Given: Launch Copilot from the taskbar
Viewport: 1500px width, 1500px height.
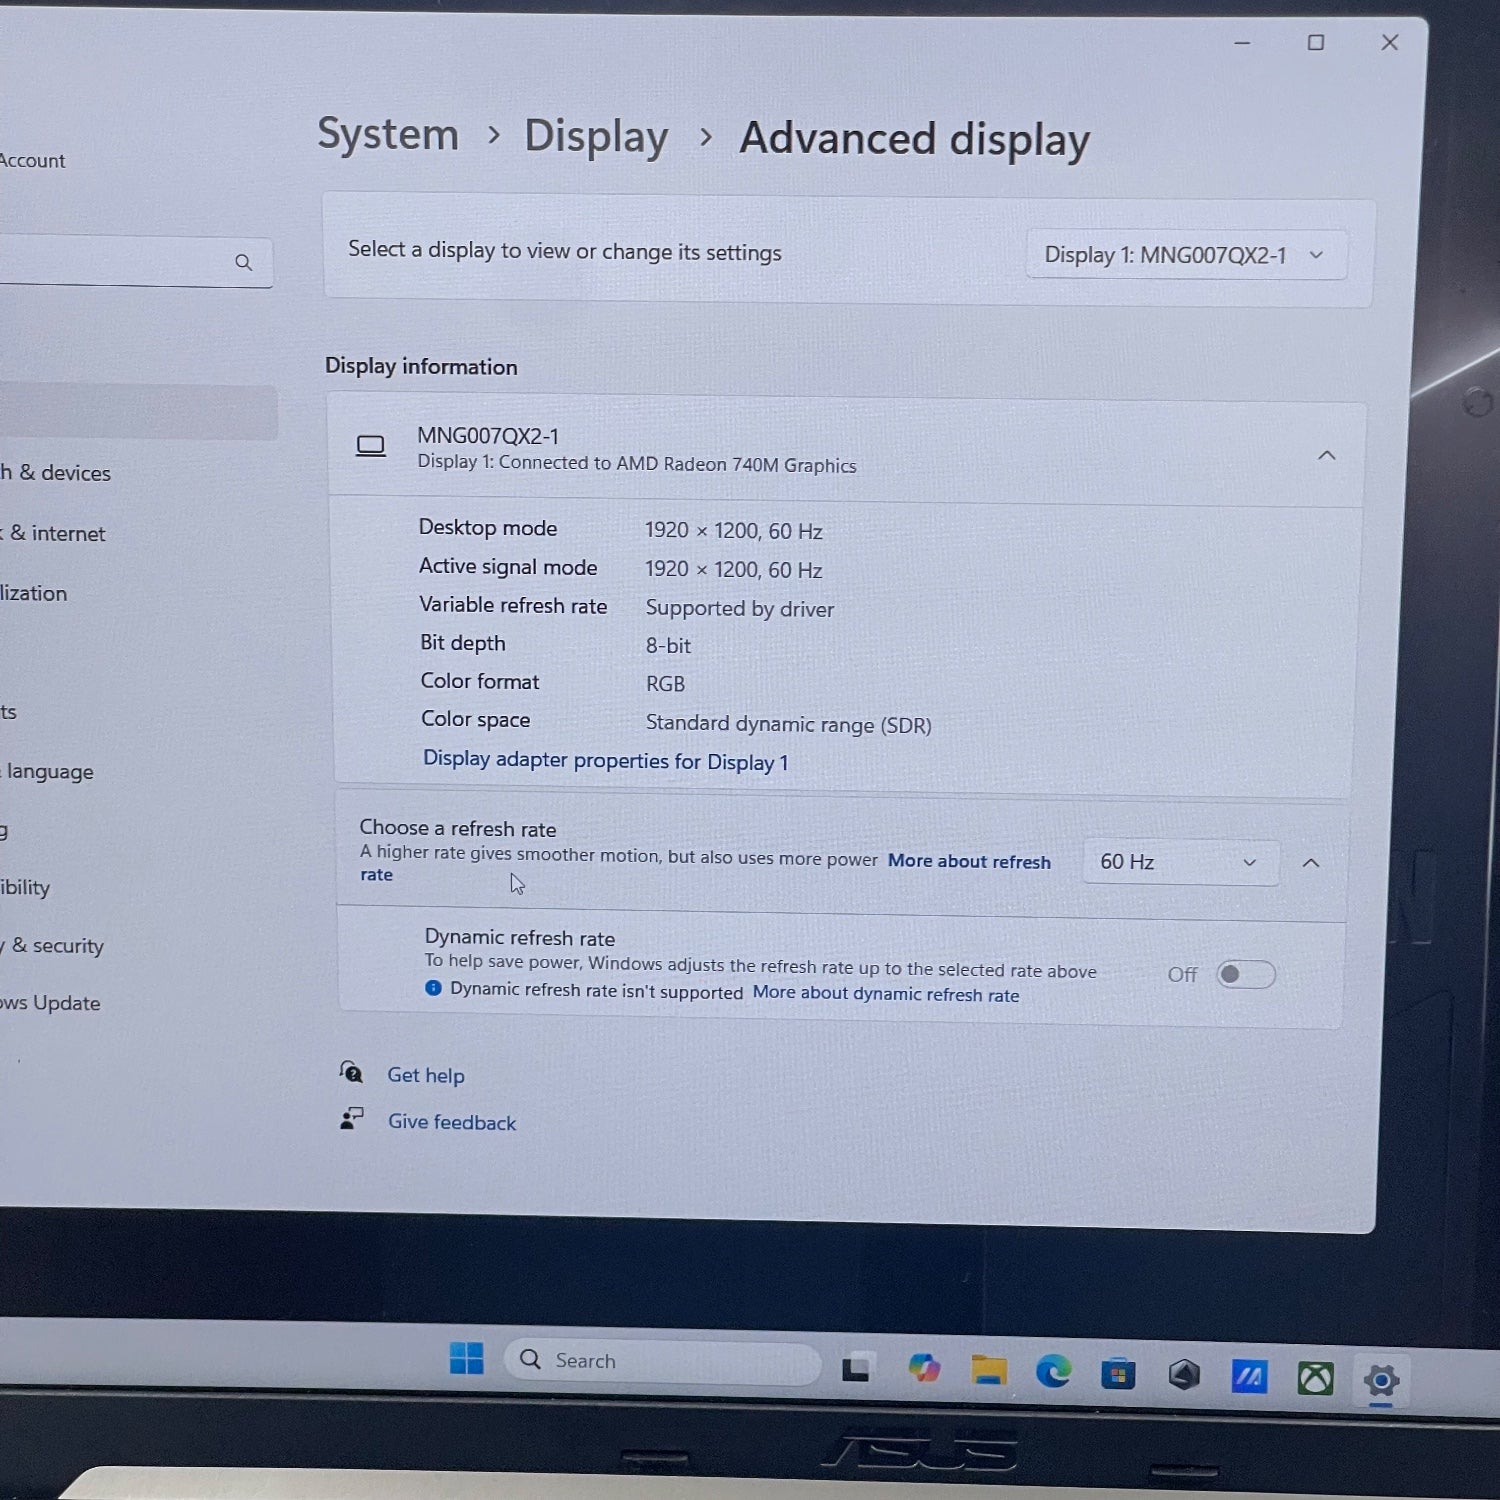Looking at the screenshot, I should (x=923, y=1368).
